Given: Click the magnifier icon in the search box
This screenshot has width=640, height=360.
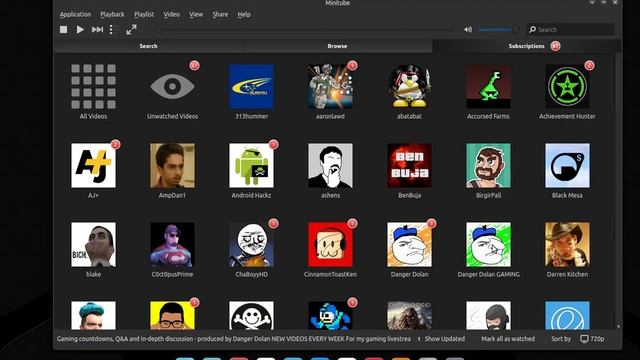Looking at the screenshot, I should tap(532, 29).
